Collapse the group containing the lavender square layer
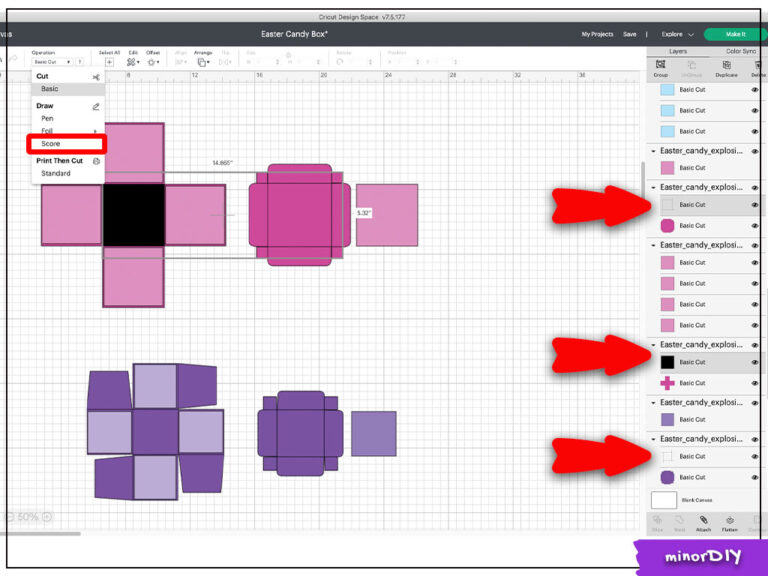768x576 pixels. coord(653,403)
